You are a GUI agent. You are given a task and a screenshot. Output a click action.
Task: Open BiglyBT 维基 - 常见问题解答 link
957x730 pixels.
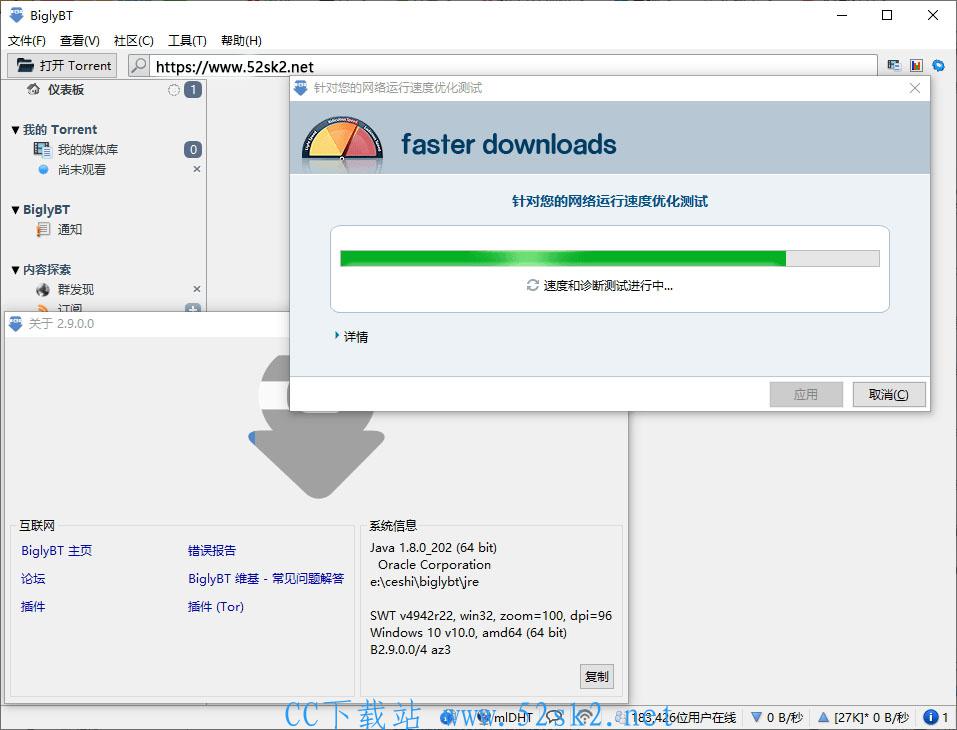click(x=266, y=579)
